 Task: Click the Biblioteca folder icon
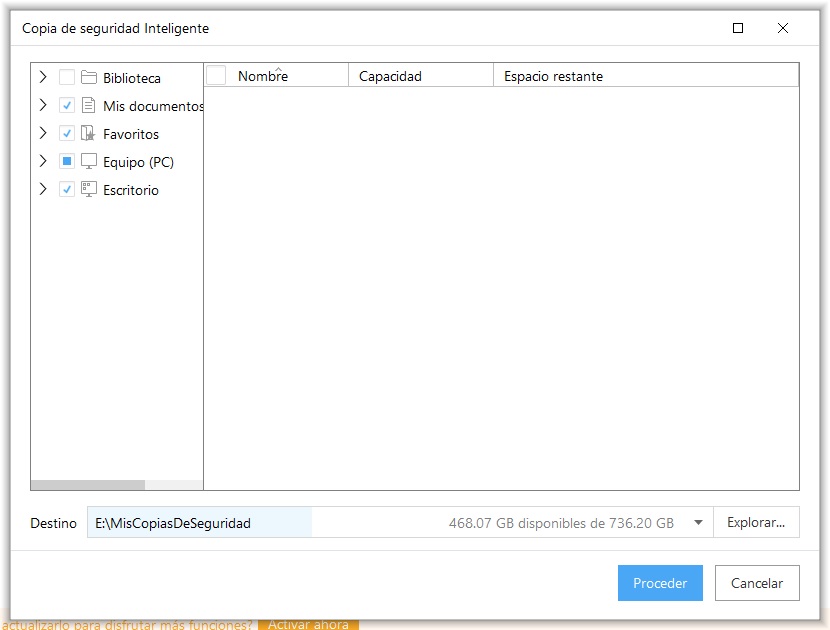click(88, 78)
